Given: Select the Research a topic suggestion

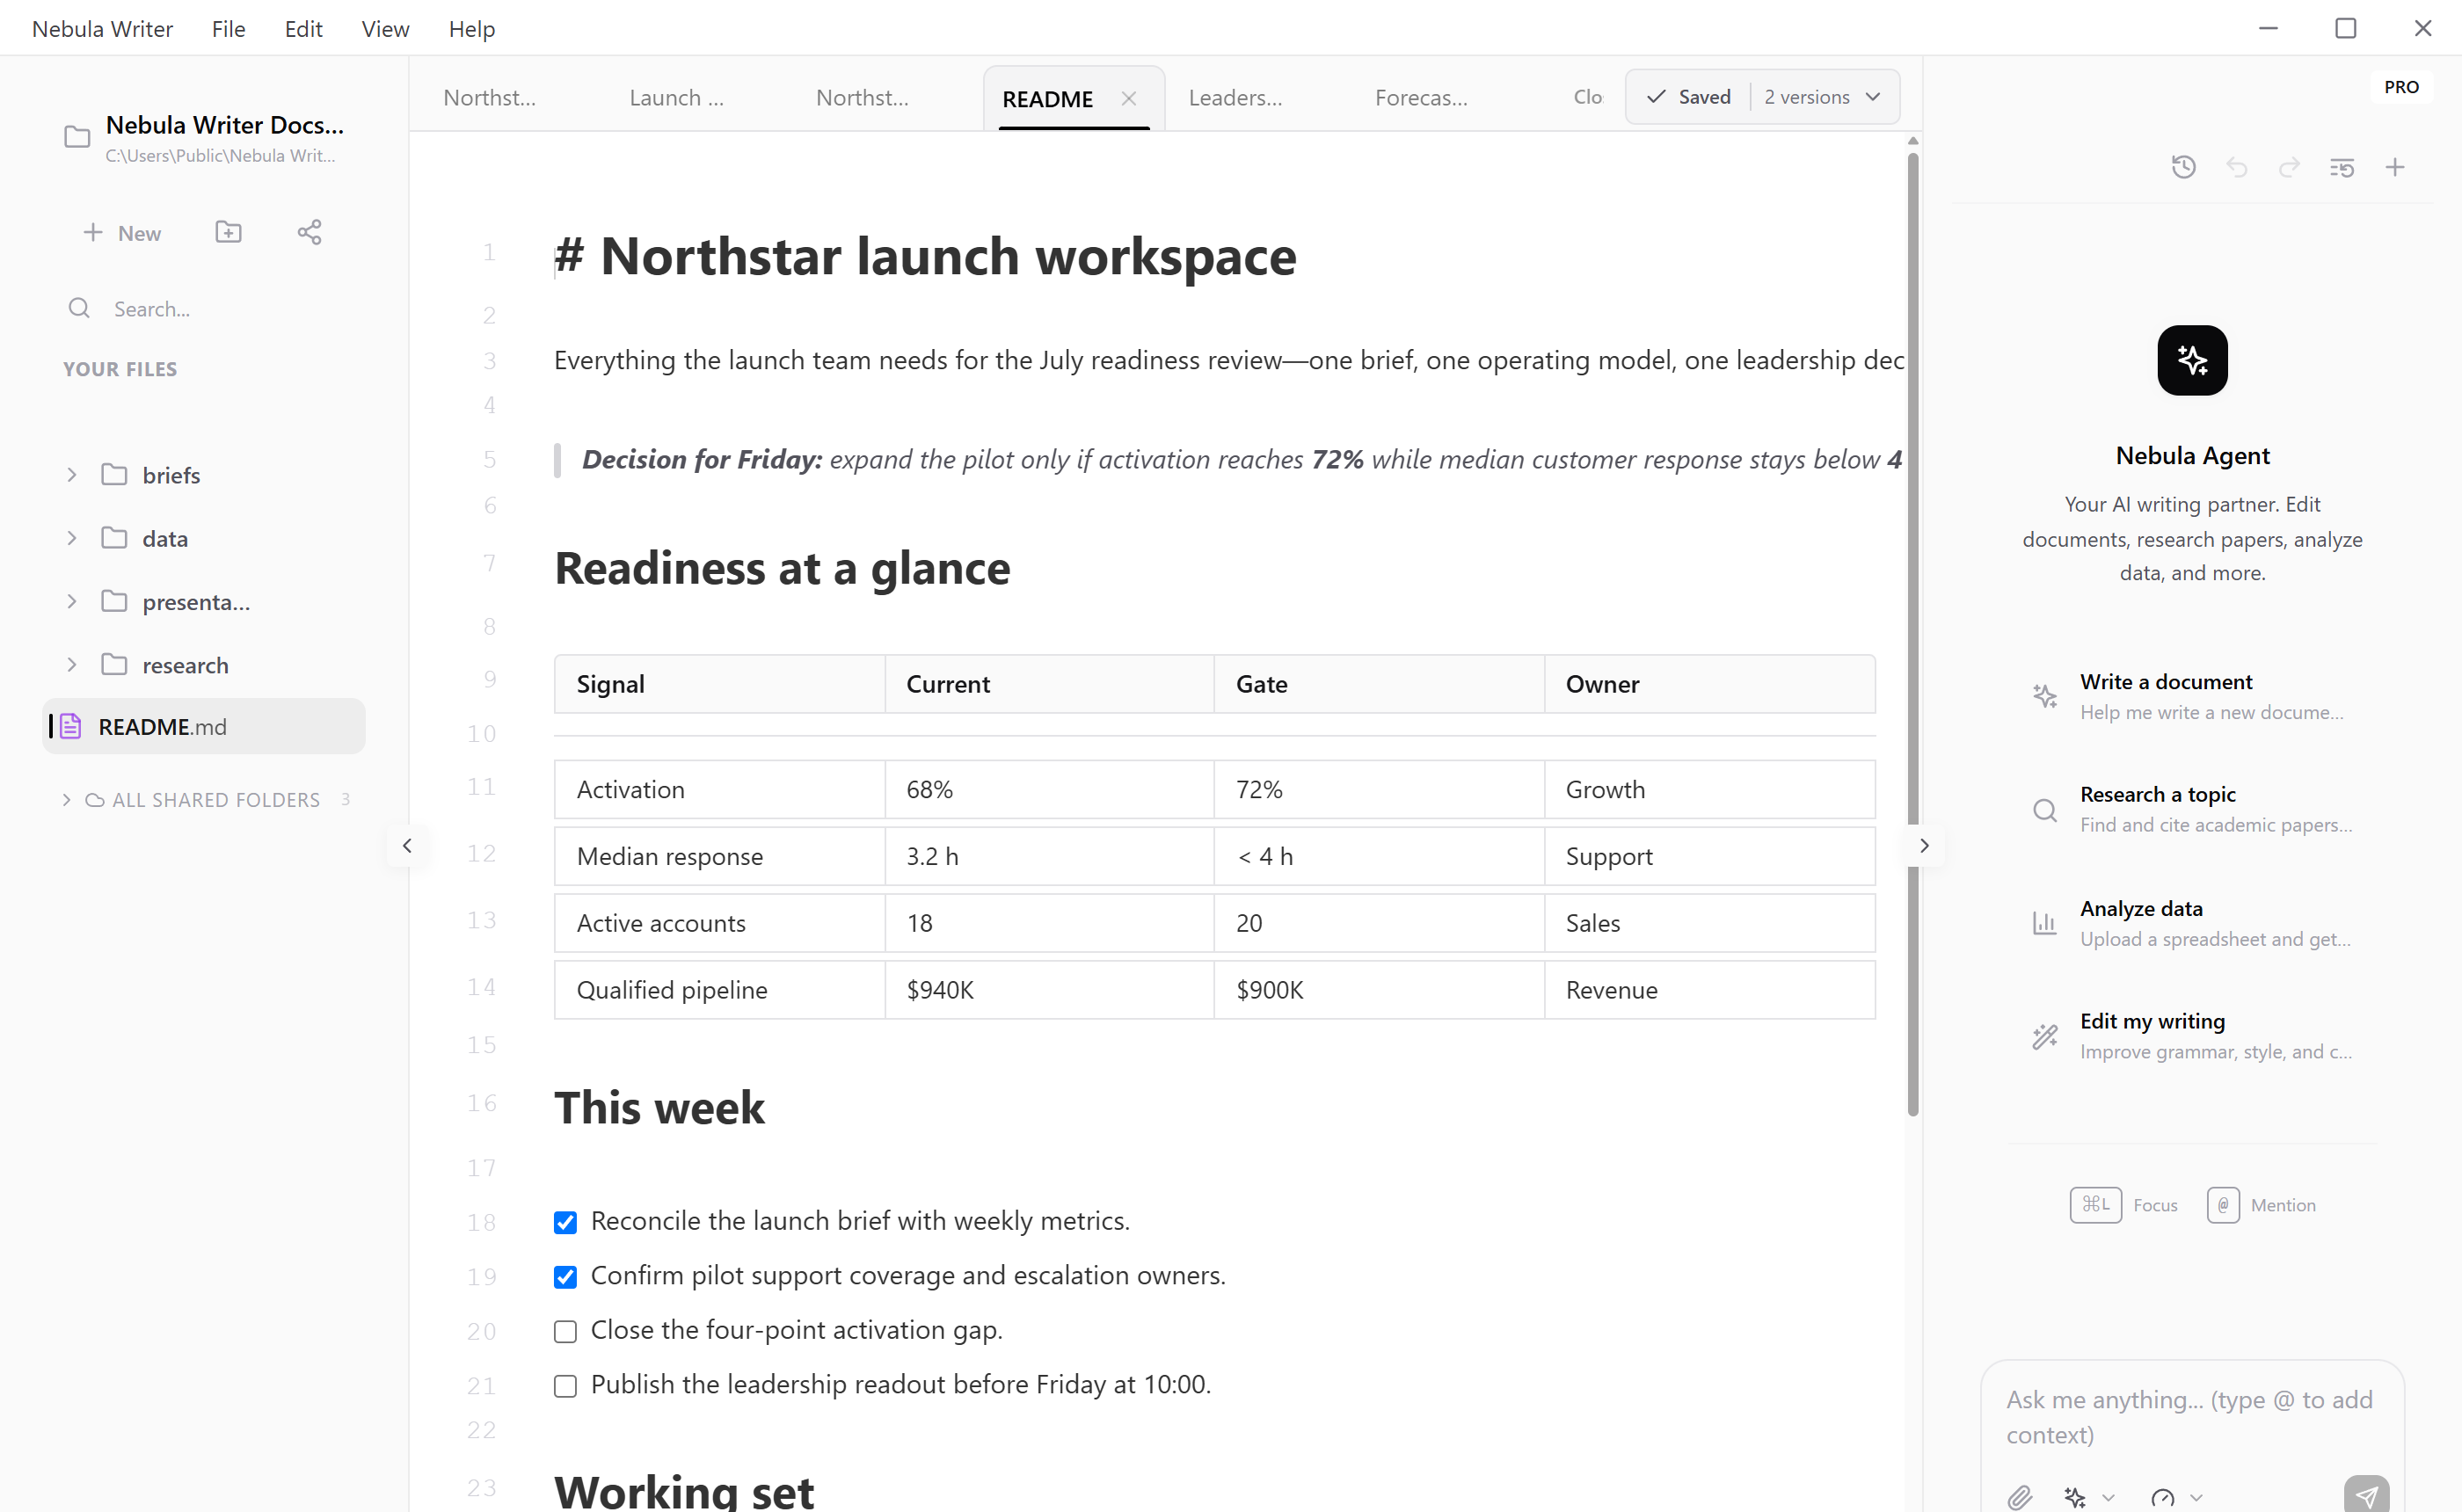Looking at the screenshot, I should click(x=2192, y=809).
